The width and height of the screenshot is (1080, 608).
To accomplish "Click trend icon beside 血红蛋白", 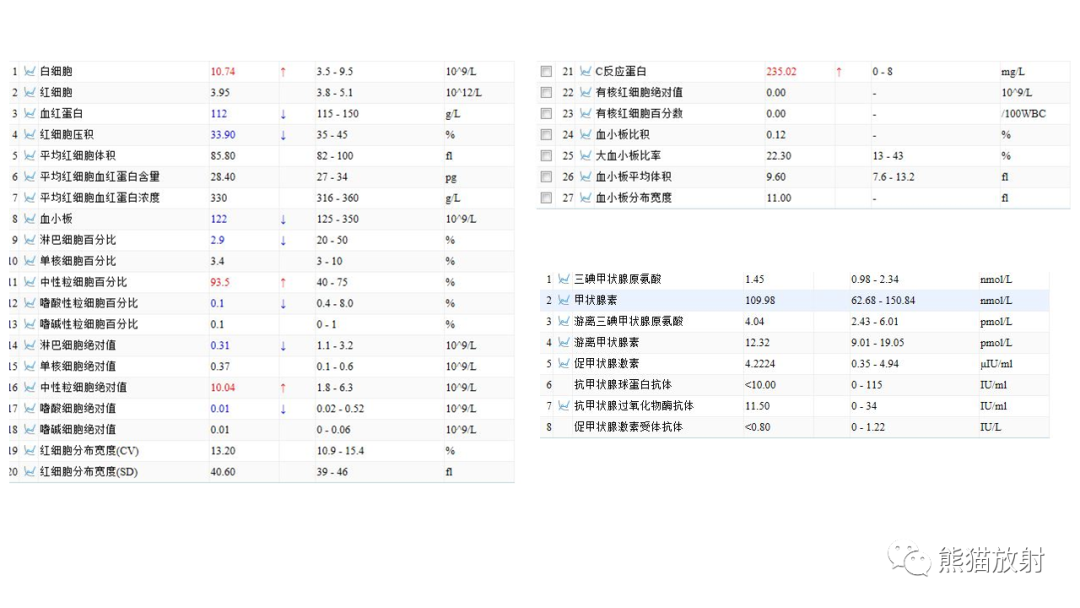I will [30, 114].
